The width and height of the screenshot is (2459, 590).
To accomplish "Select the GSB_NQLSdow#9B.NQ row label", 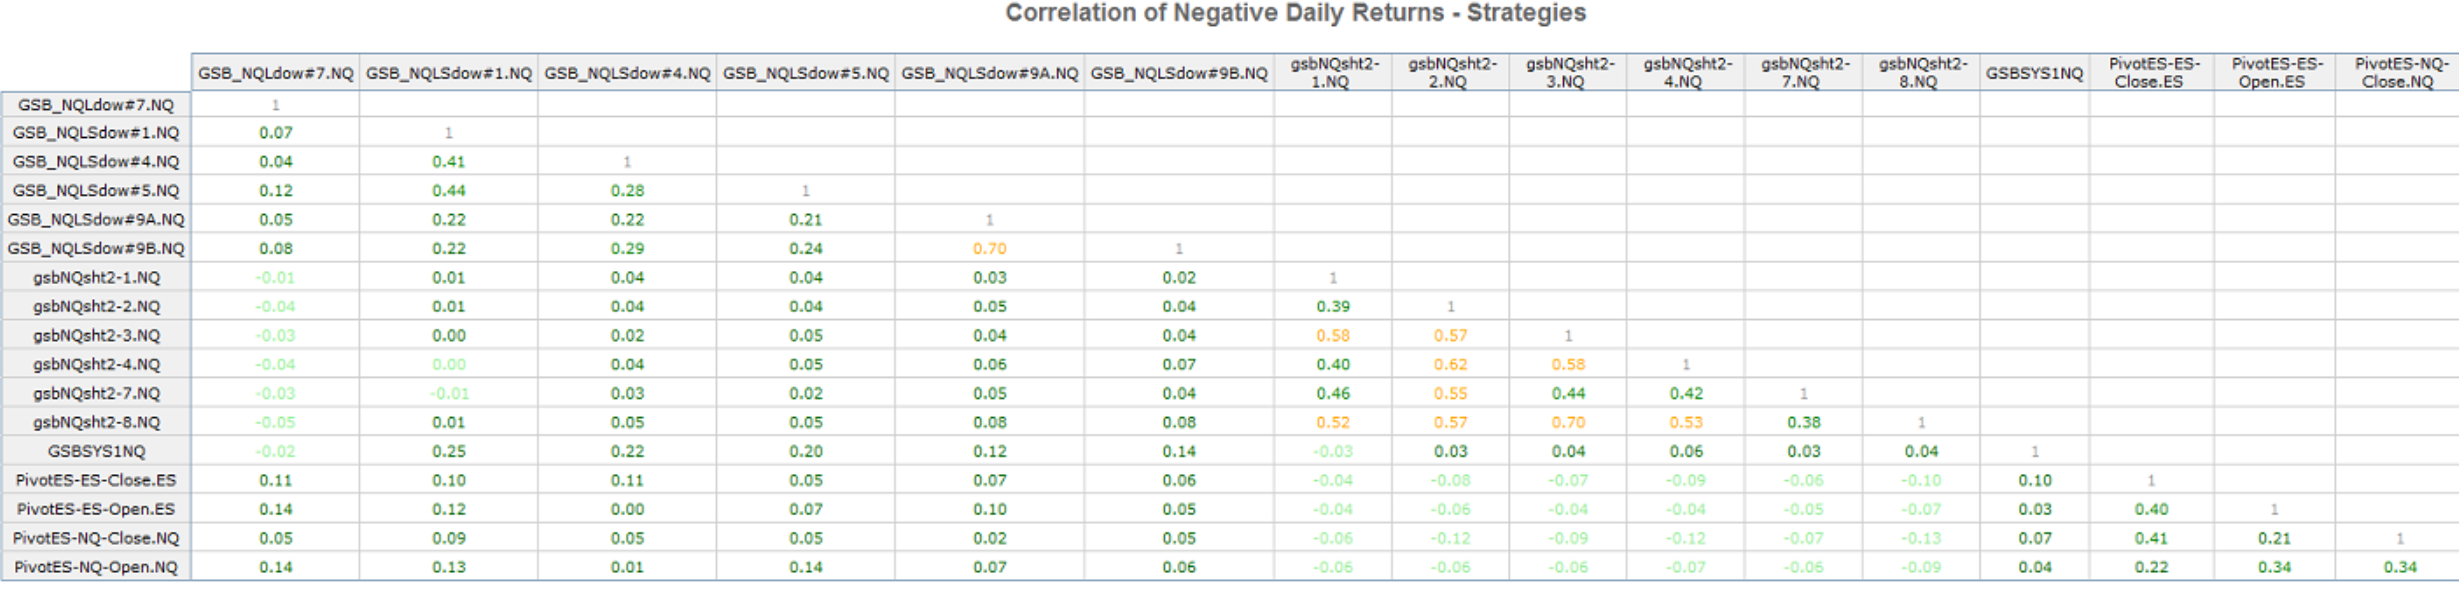I will point(96,248).
